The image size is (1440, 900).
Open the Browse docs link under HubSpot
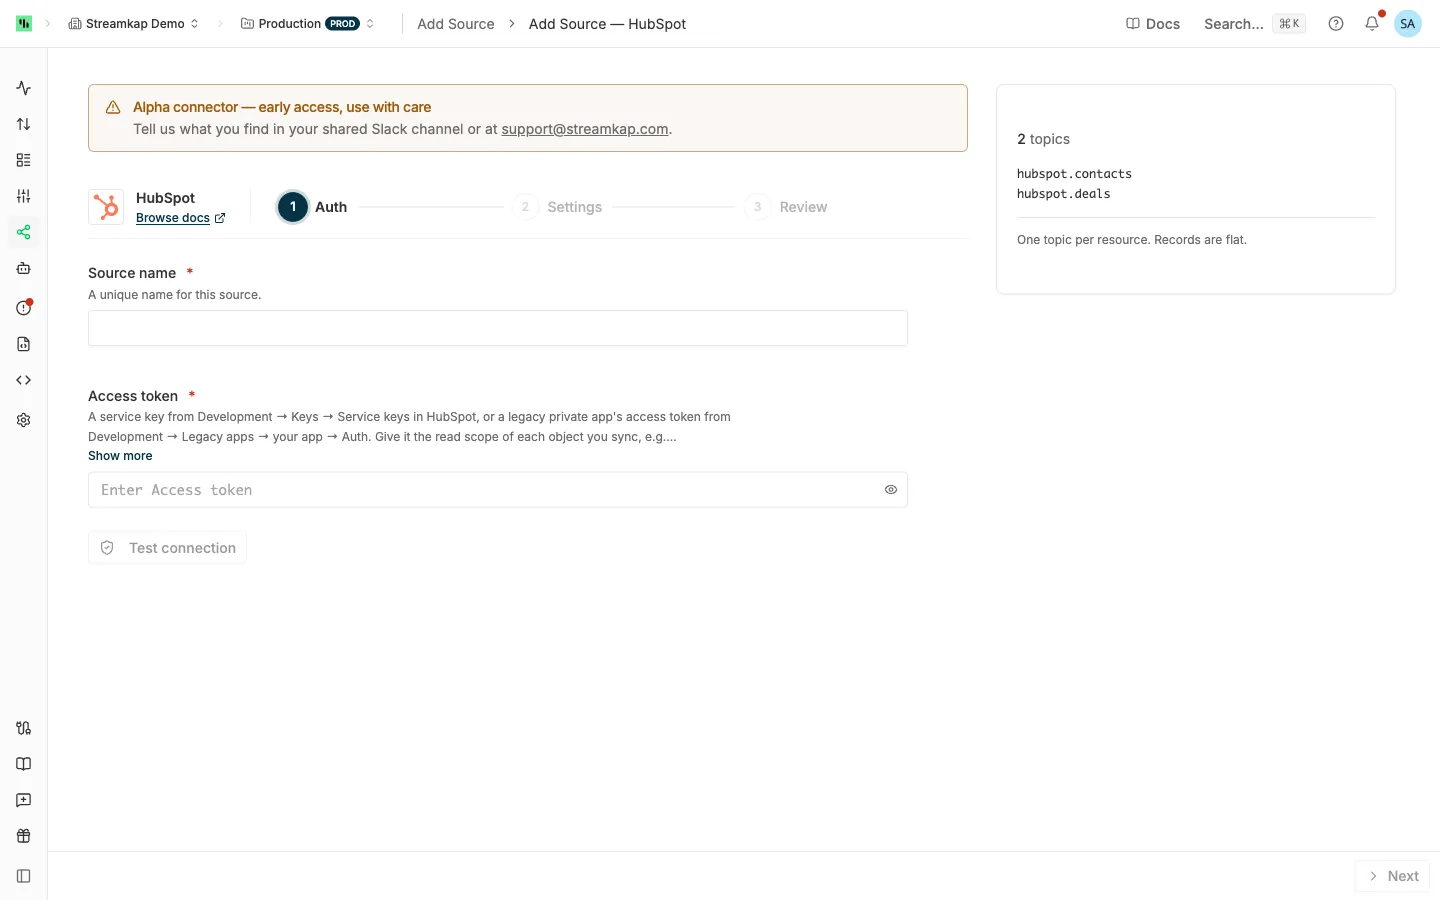coord(180,218)
